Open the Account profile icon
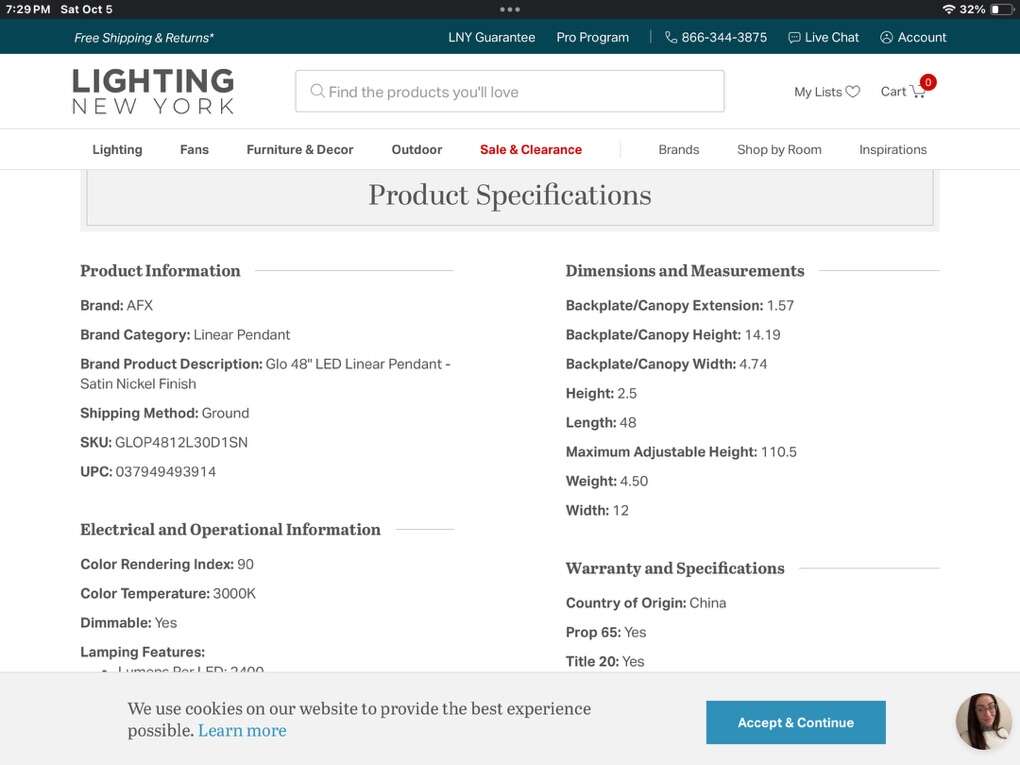The height and width of the screenshot is (765, 1020). pos(886,38)
